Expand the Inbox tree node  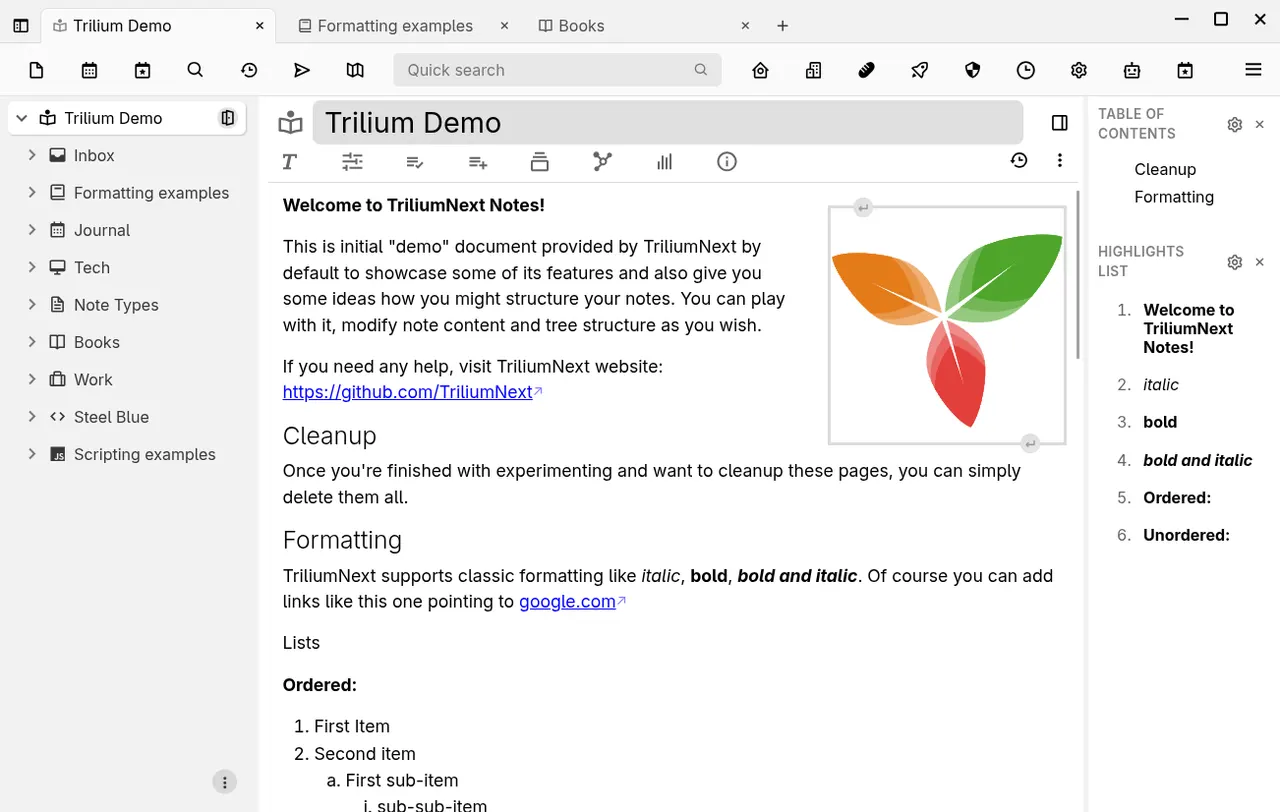click(x=32, y=155)
